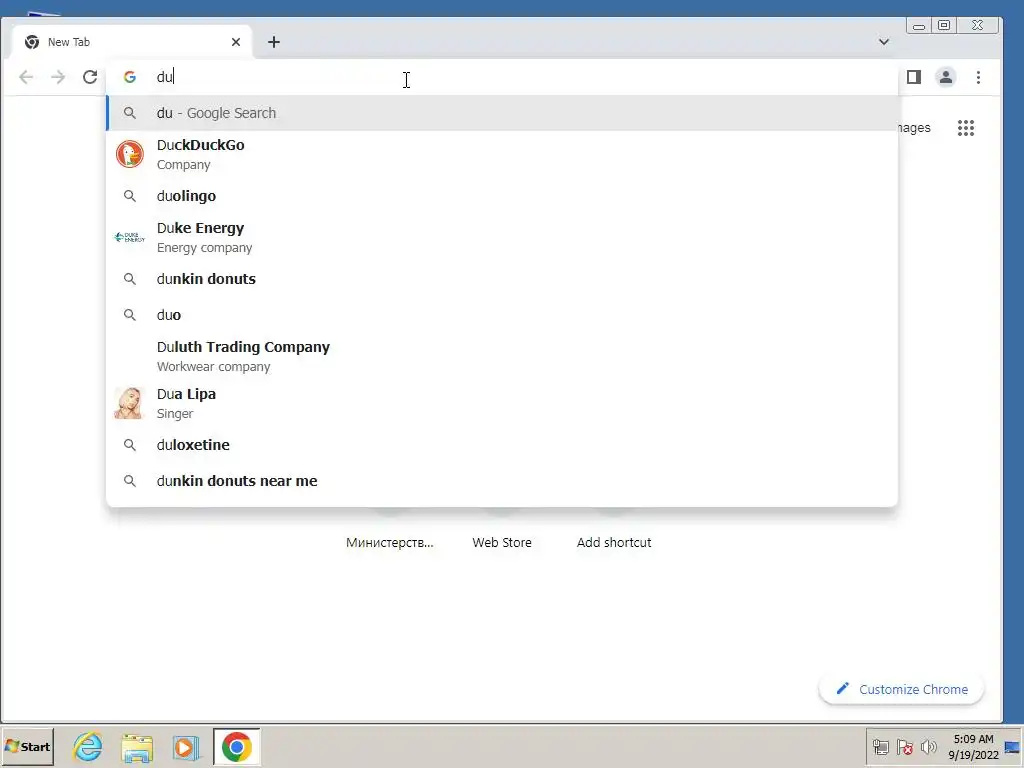Image resolution: width=1024 pixels, height=768 pixels.
Task: Click magnifier icon beside 'du - Google Search'
Action: click(x=130, y=113)
